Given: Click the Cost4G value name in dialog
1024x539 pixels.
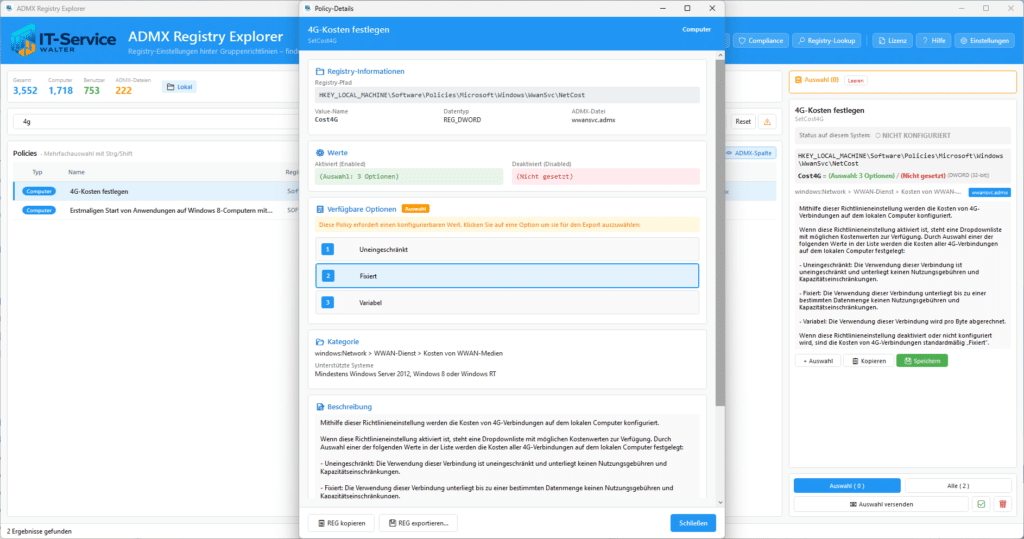Looking at the screenshot, I should coord(327,120).
